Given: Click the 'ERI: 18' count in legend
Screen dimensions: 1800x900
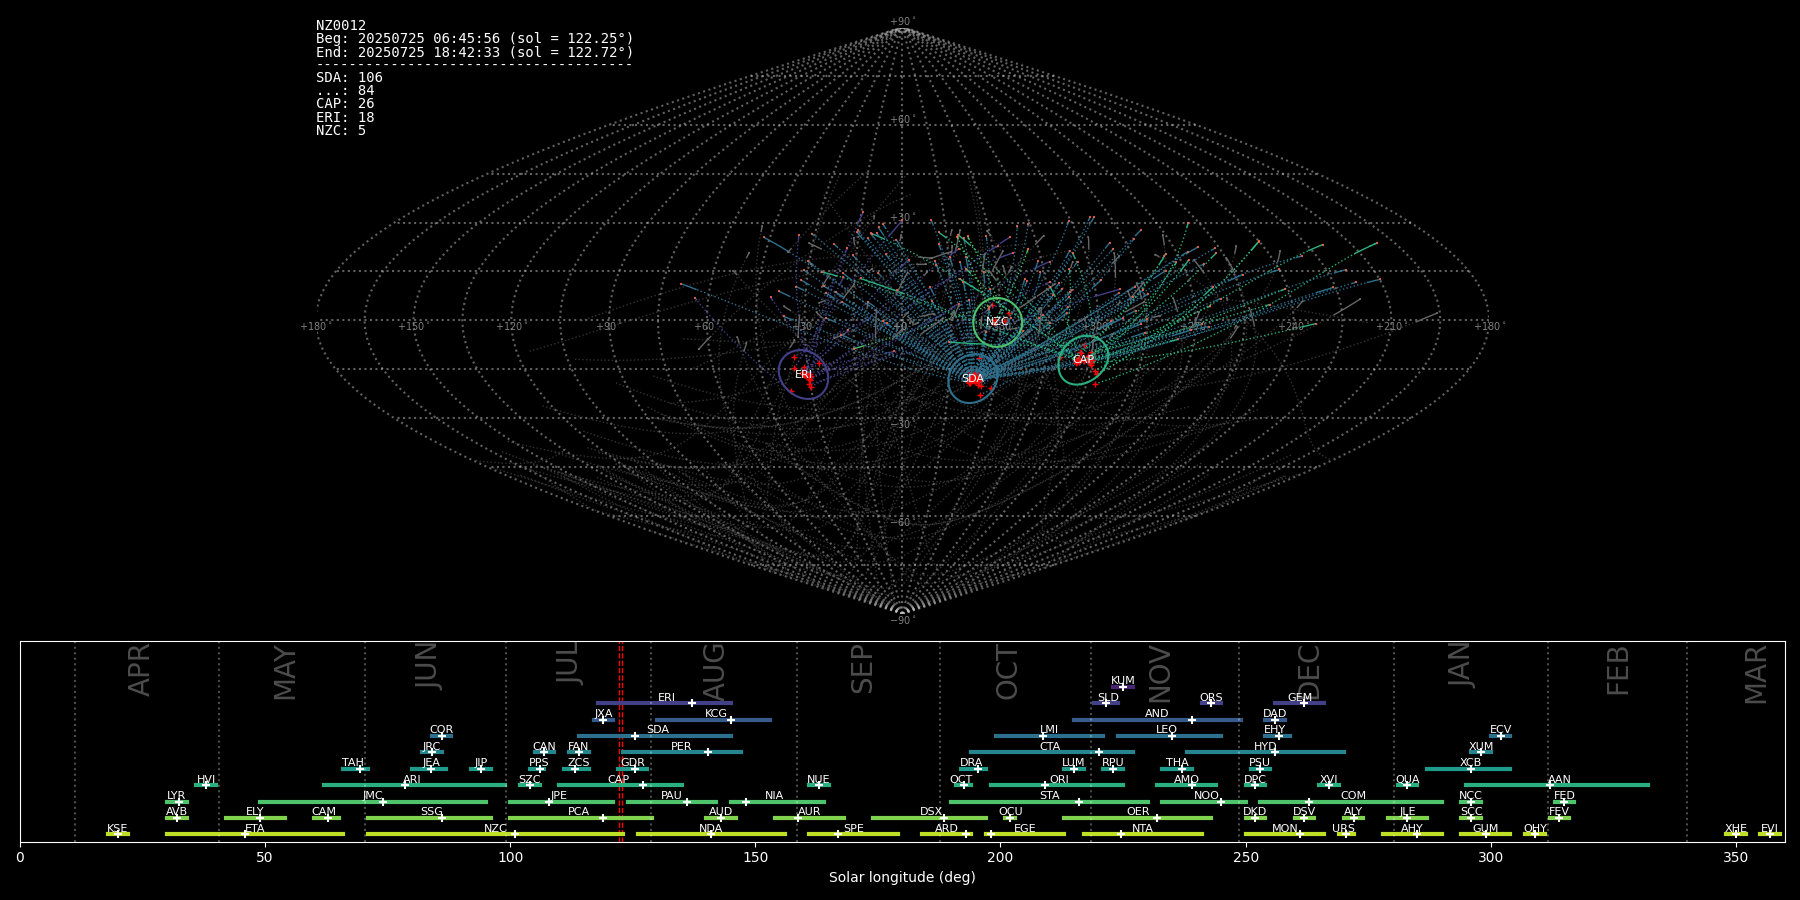Looking at the screenshot, I should [x=345, y=118].
